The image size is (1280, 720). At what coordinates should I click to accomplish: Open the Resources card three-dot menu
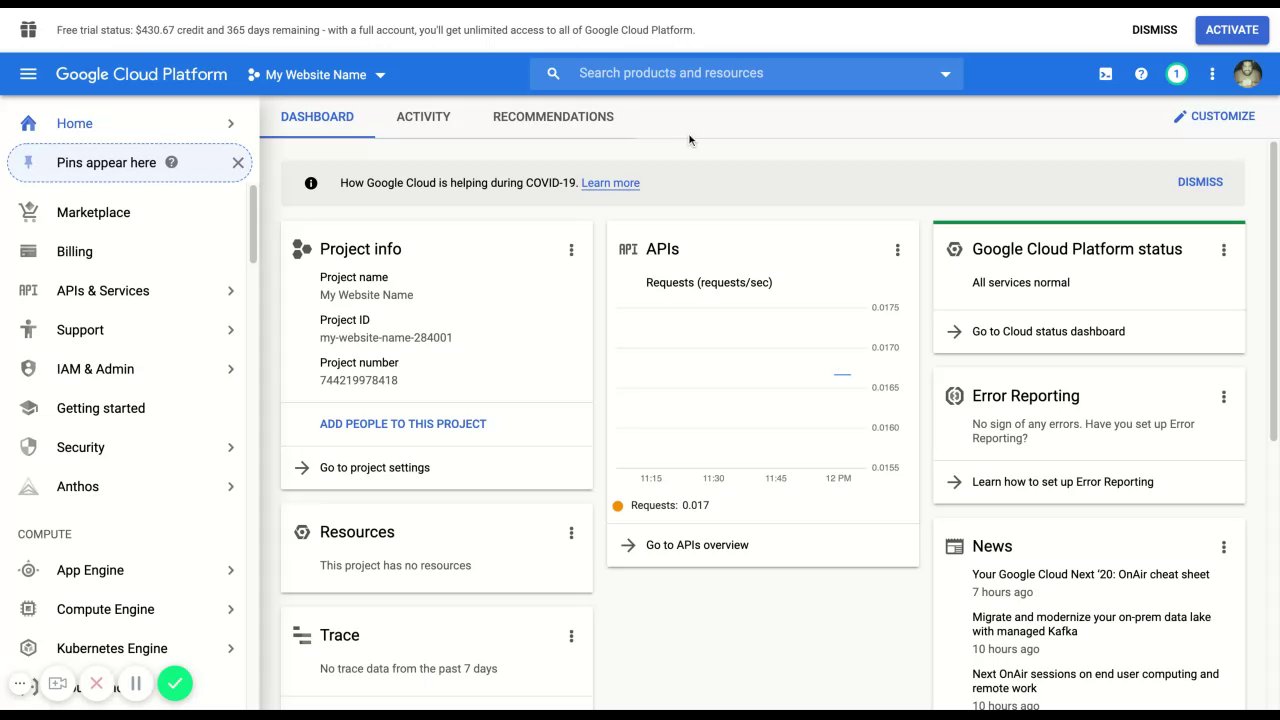571,533
